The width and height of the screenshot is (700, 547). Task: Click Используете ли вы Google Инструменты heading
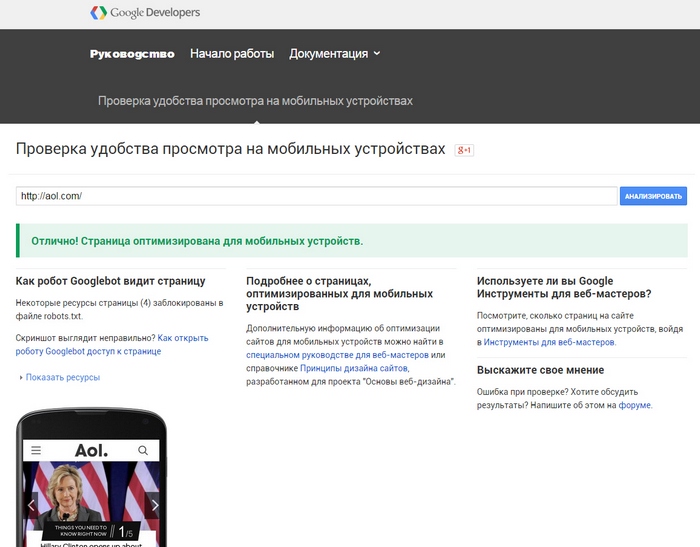(564, 288)
